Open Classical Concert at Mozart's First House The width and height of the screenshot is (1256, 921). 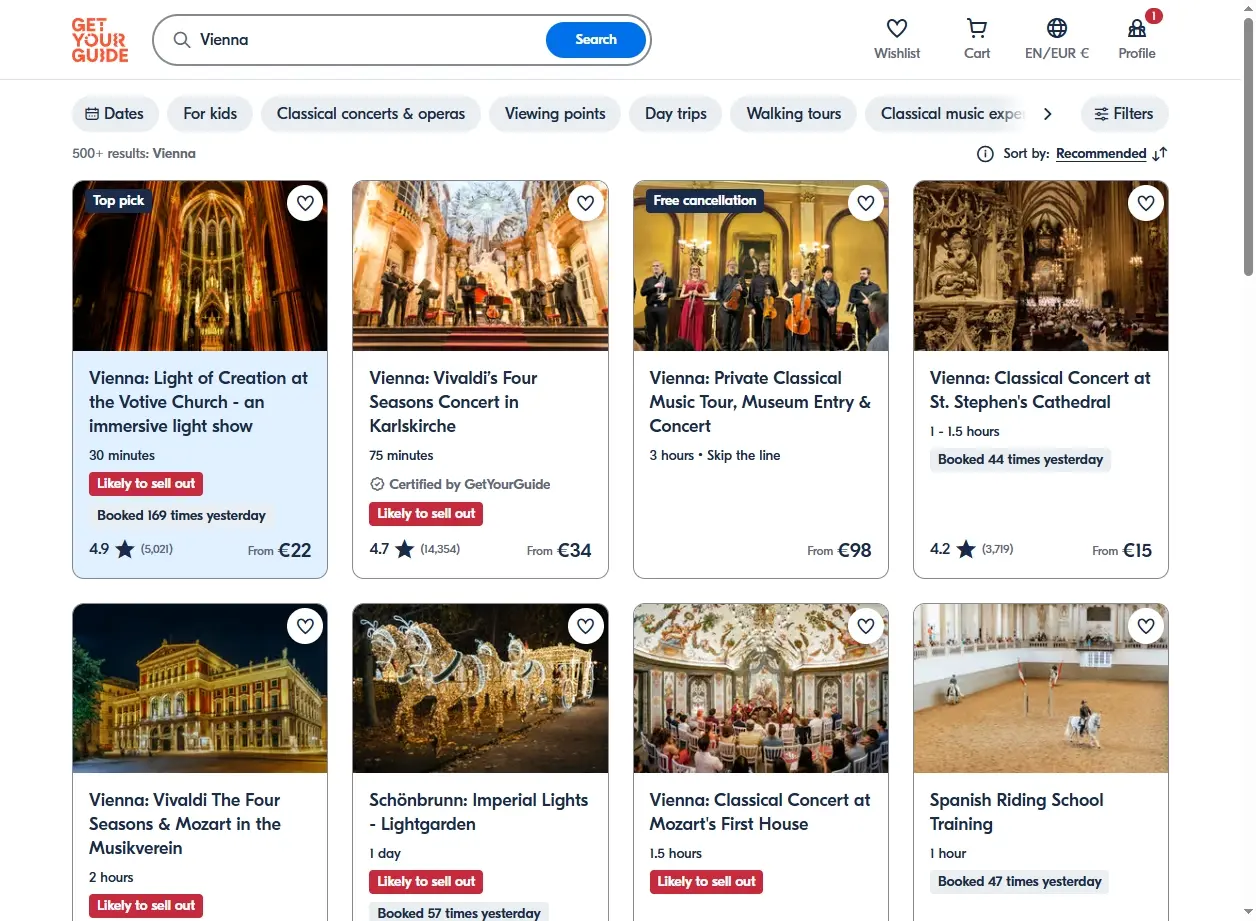click(760, 812)
